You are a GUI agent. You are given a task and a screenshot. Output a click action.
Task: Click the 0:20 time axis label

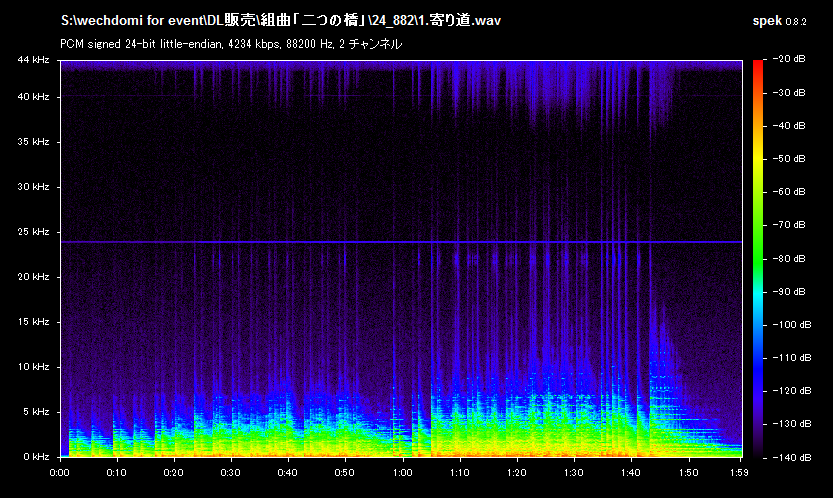coord(173,473)
